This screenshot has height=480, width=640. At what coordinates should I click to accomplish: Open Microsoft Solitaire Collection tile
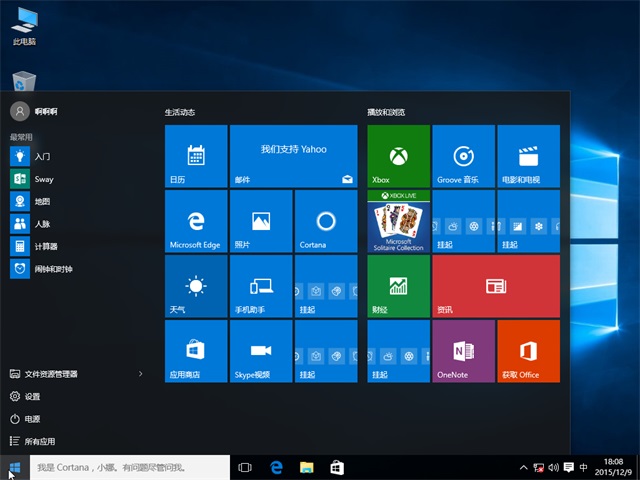[398, 221]
